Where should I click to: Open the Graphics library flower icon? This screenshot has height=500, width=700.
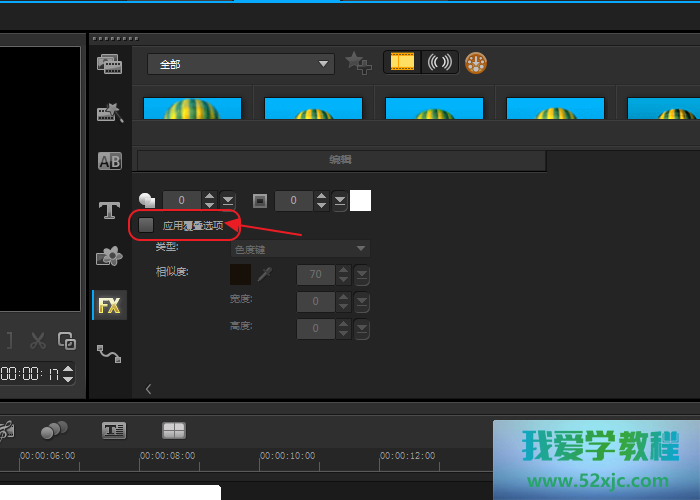coord(109,257)
